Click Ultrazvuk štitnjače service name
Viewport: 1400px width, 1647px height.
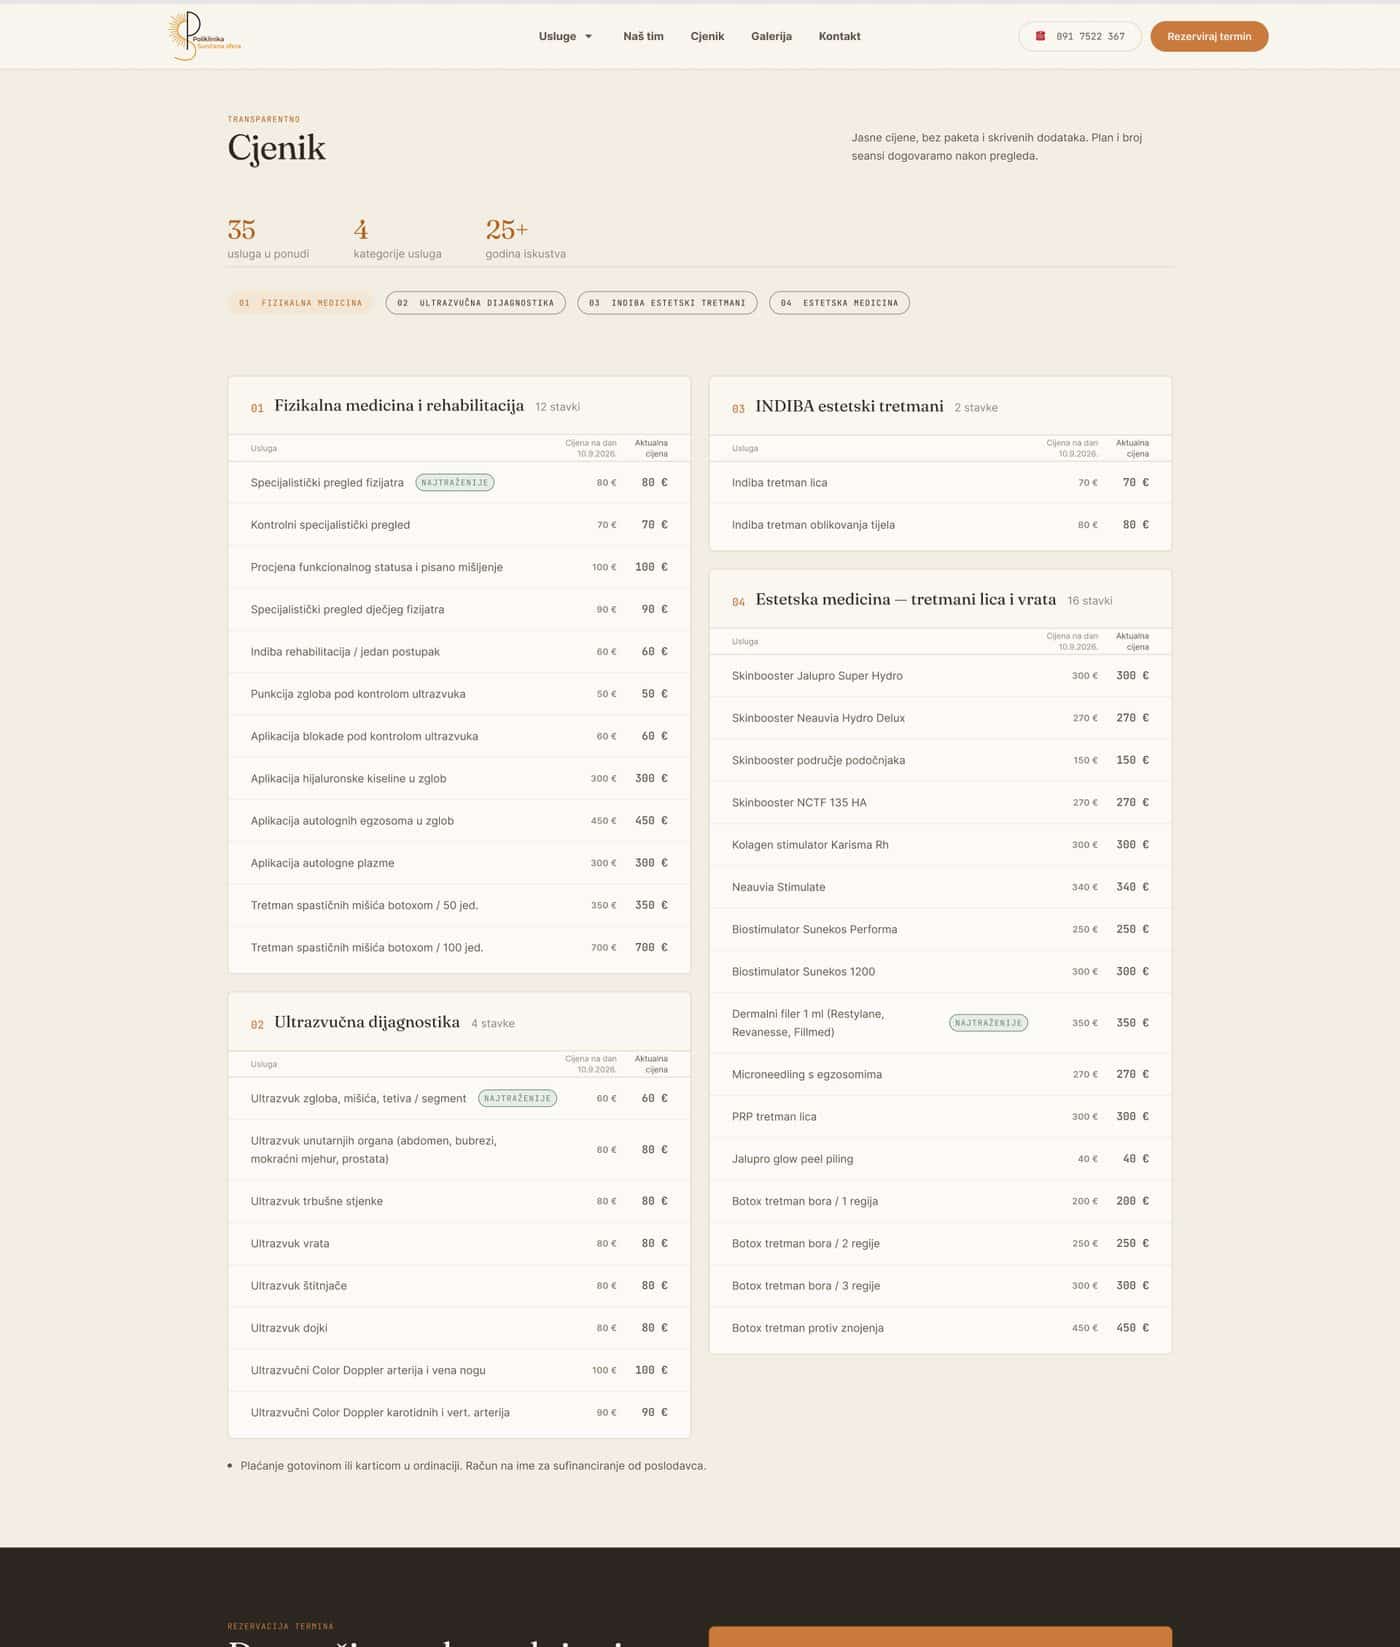pyautogui.click(x=299, y=1286)
